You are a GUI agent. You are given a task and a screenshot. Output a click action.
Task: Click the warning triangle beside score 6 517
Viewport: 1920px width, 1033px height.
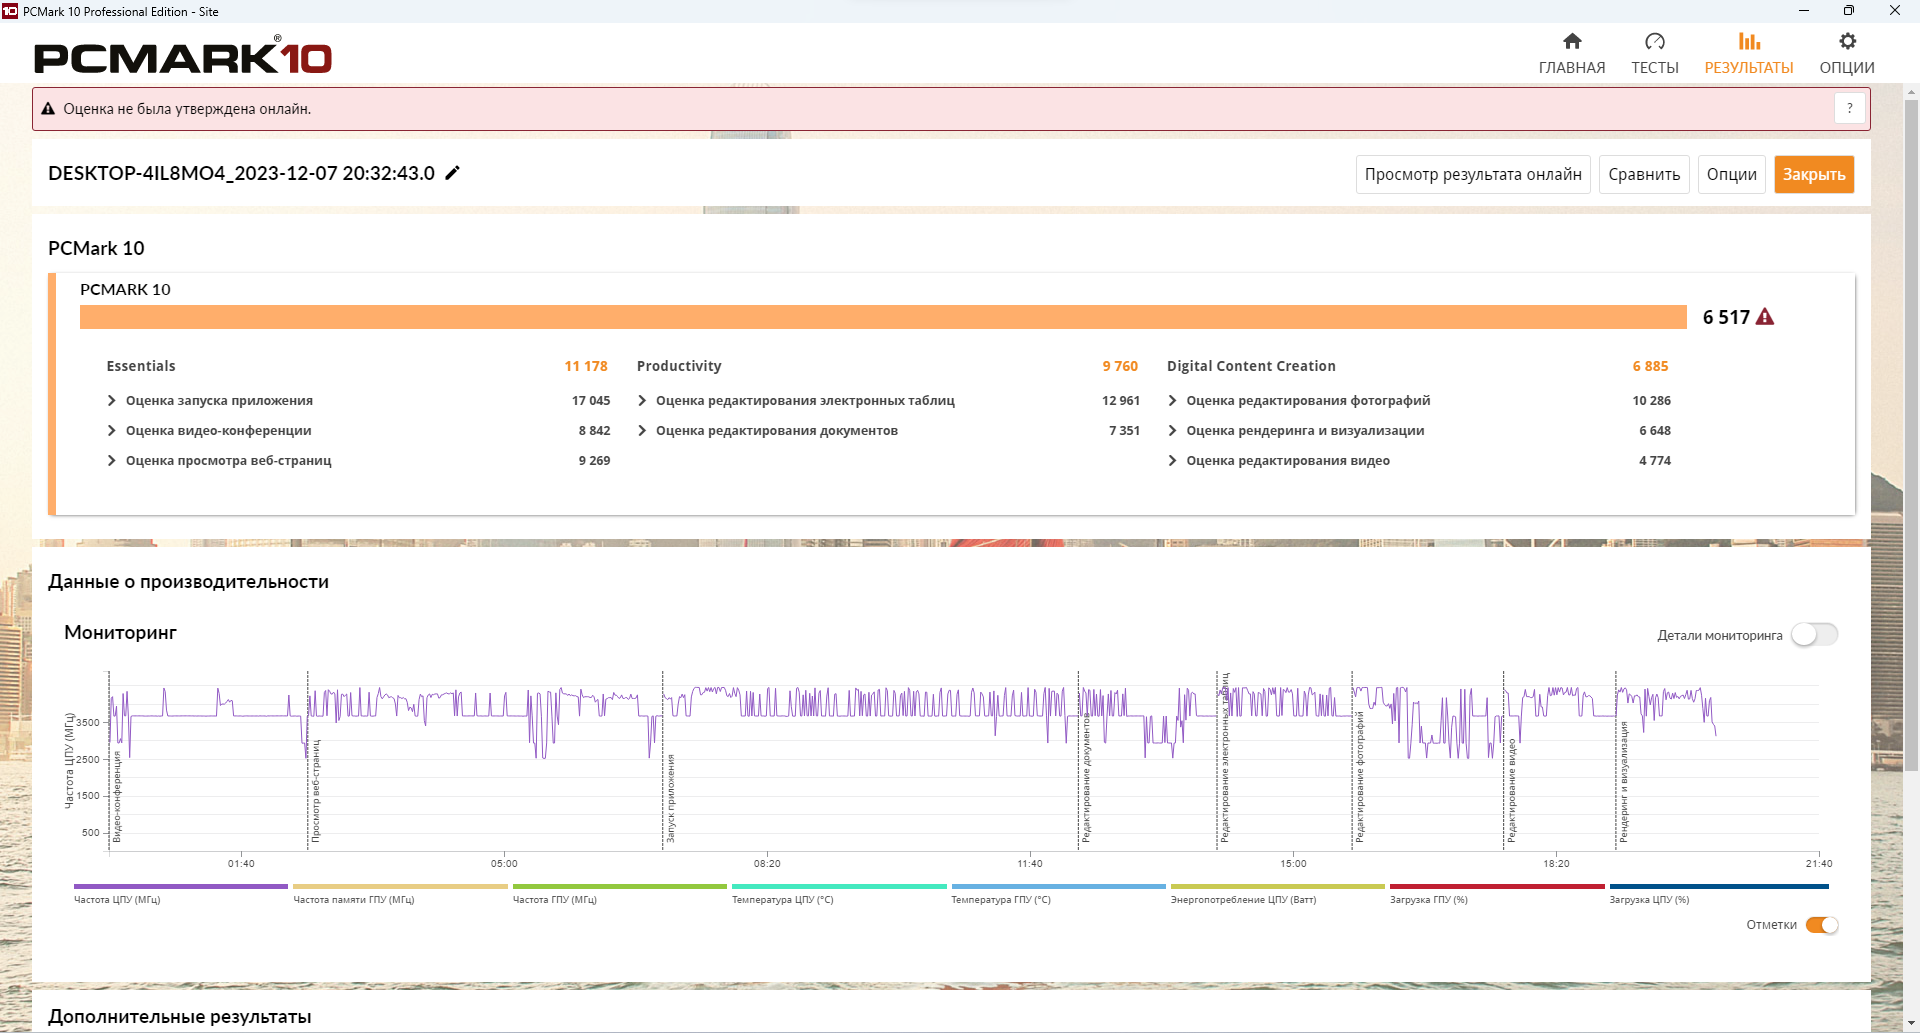point(1765,317)
